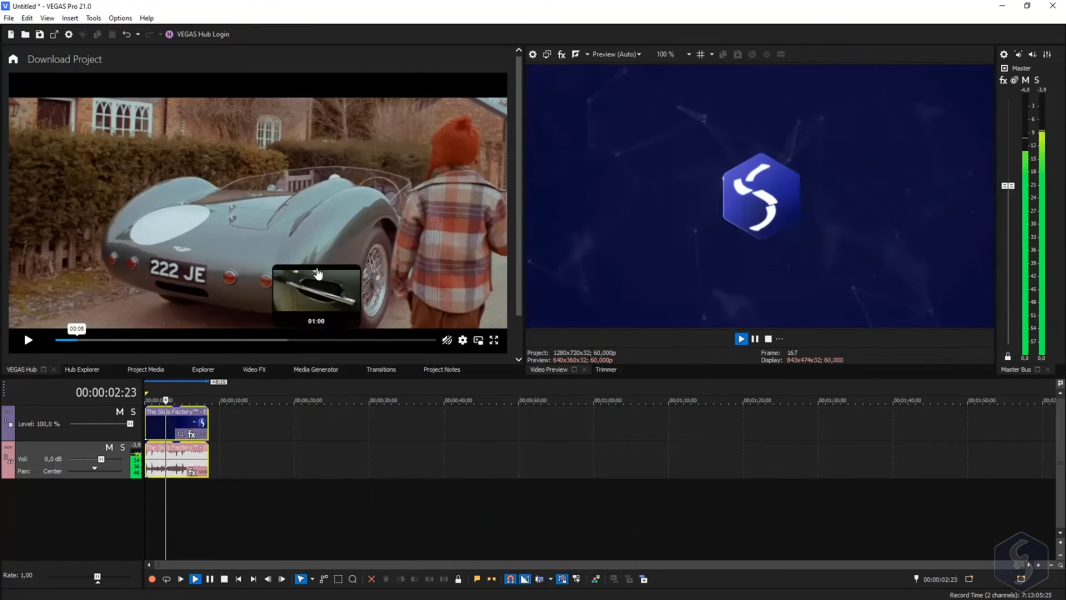Lock the selected event
1066x600 pixels.
tap(458, 580)
